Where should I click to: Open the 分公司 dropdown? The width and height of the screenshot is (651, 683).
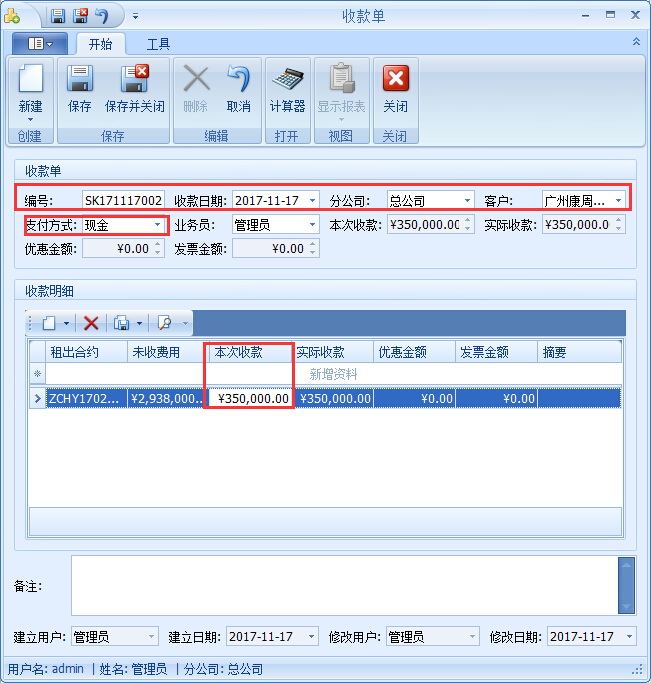tap(467, 200)
